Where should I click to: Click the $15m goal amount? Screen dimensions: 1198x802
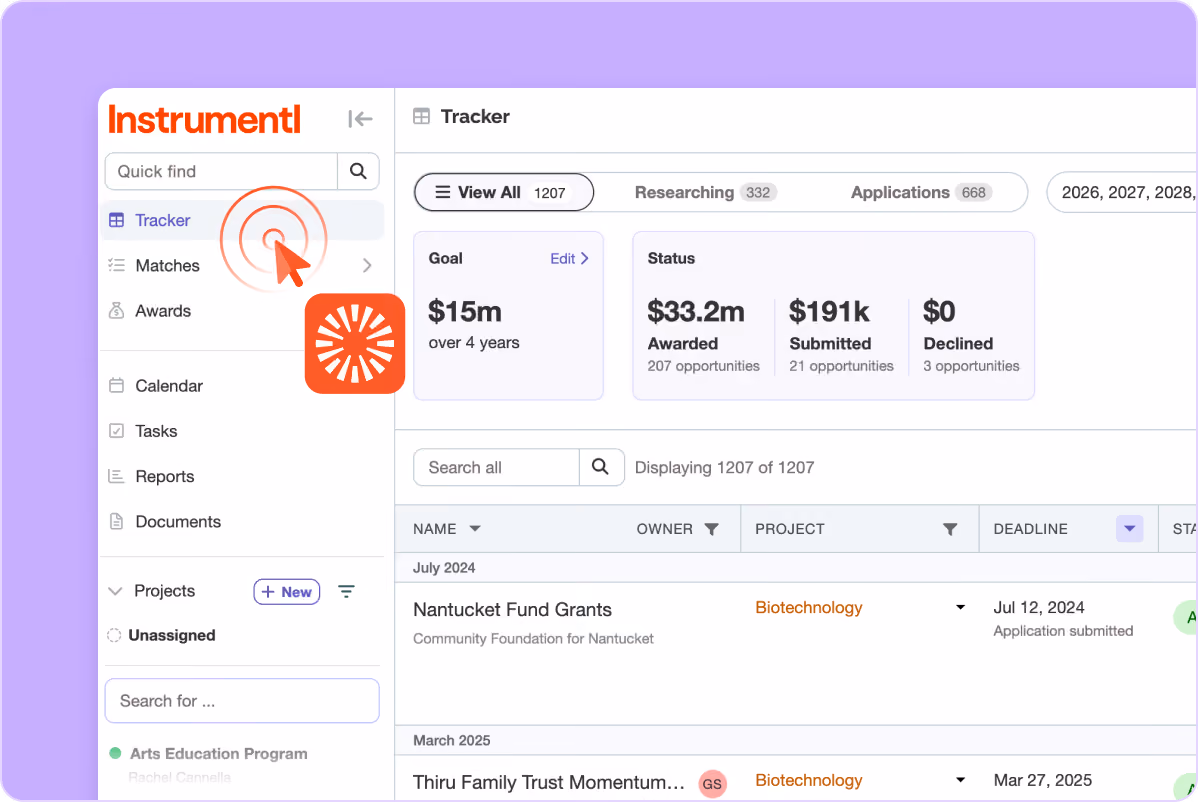point(465,312)
